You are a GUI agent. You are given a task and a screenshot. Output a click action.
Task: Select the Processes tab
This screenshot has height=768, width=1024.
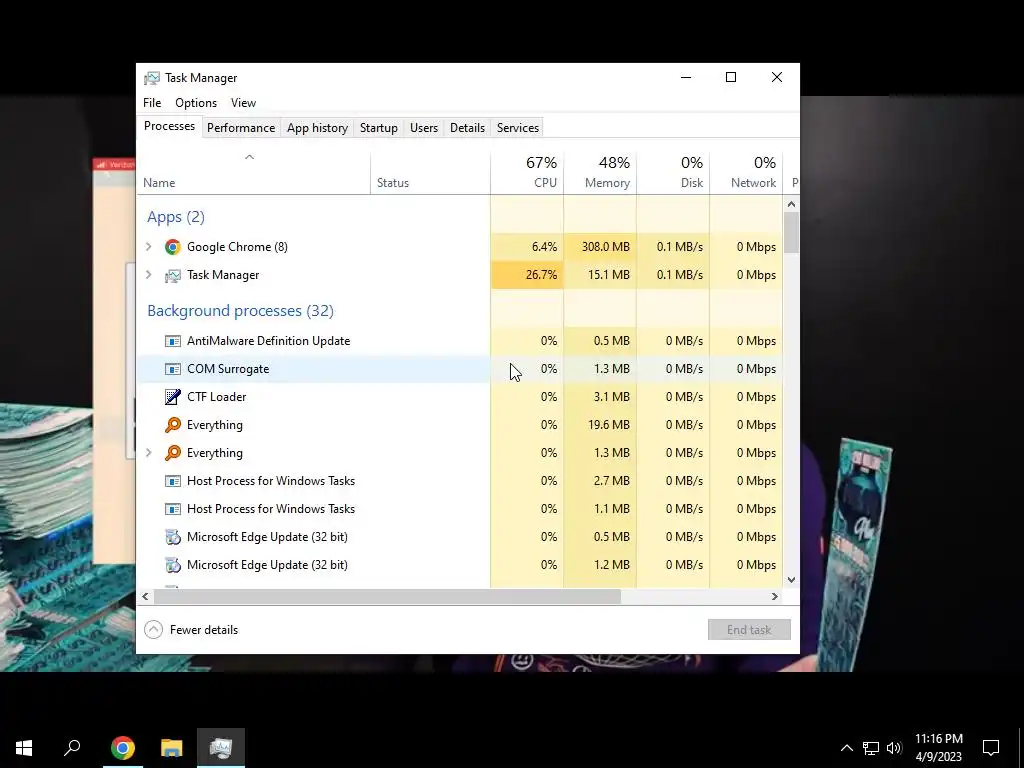tap(169, 127)
